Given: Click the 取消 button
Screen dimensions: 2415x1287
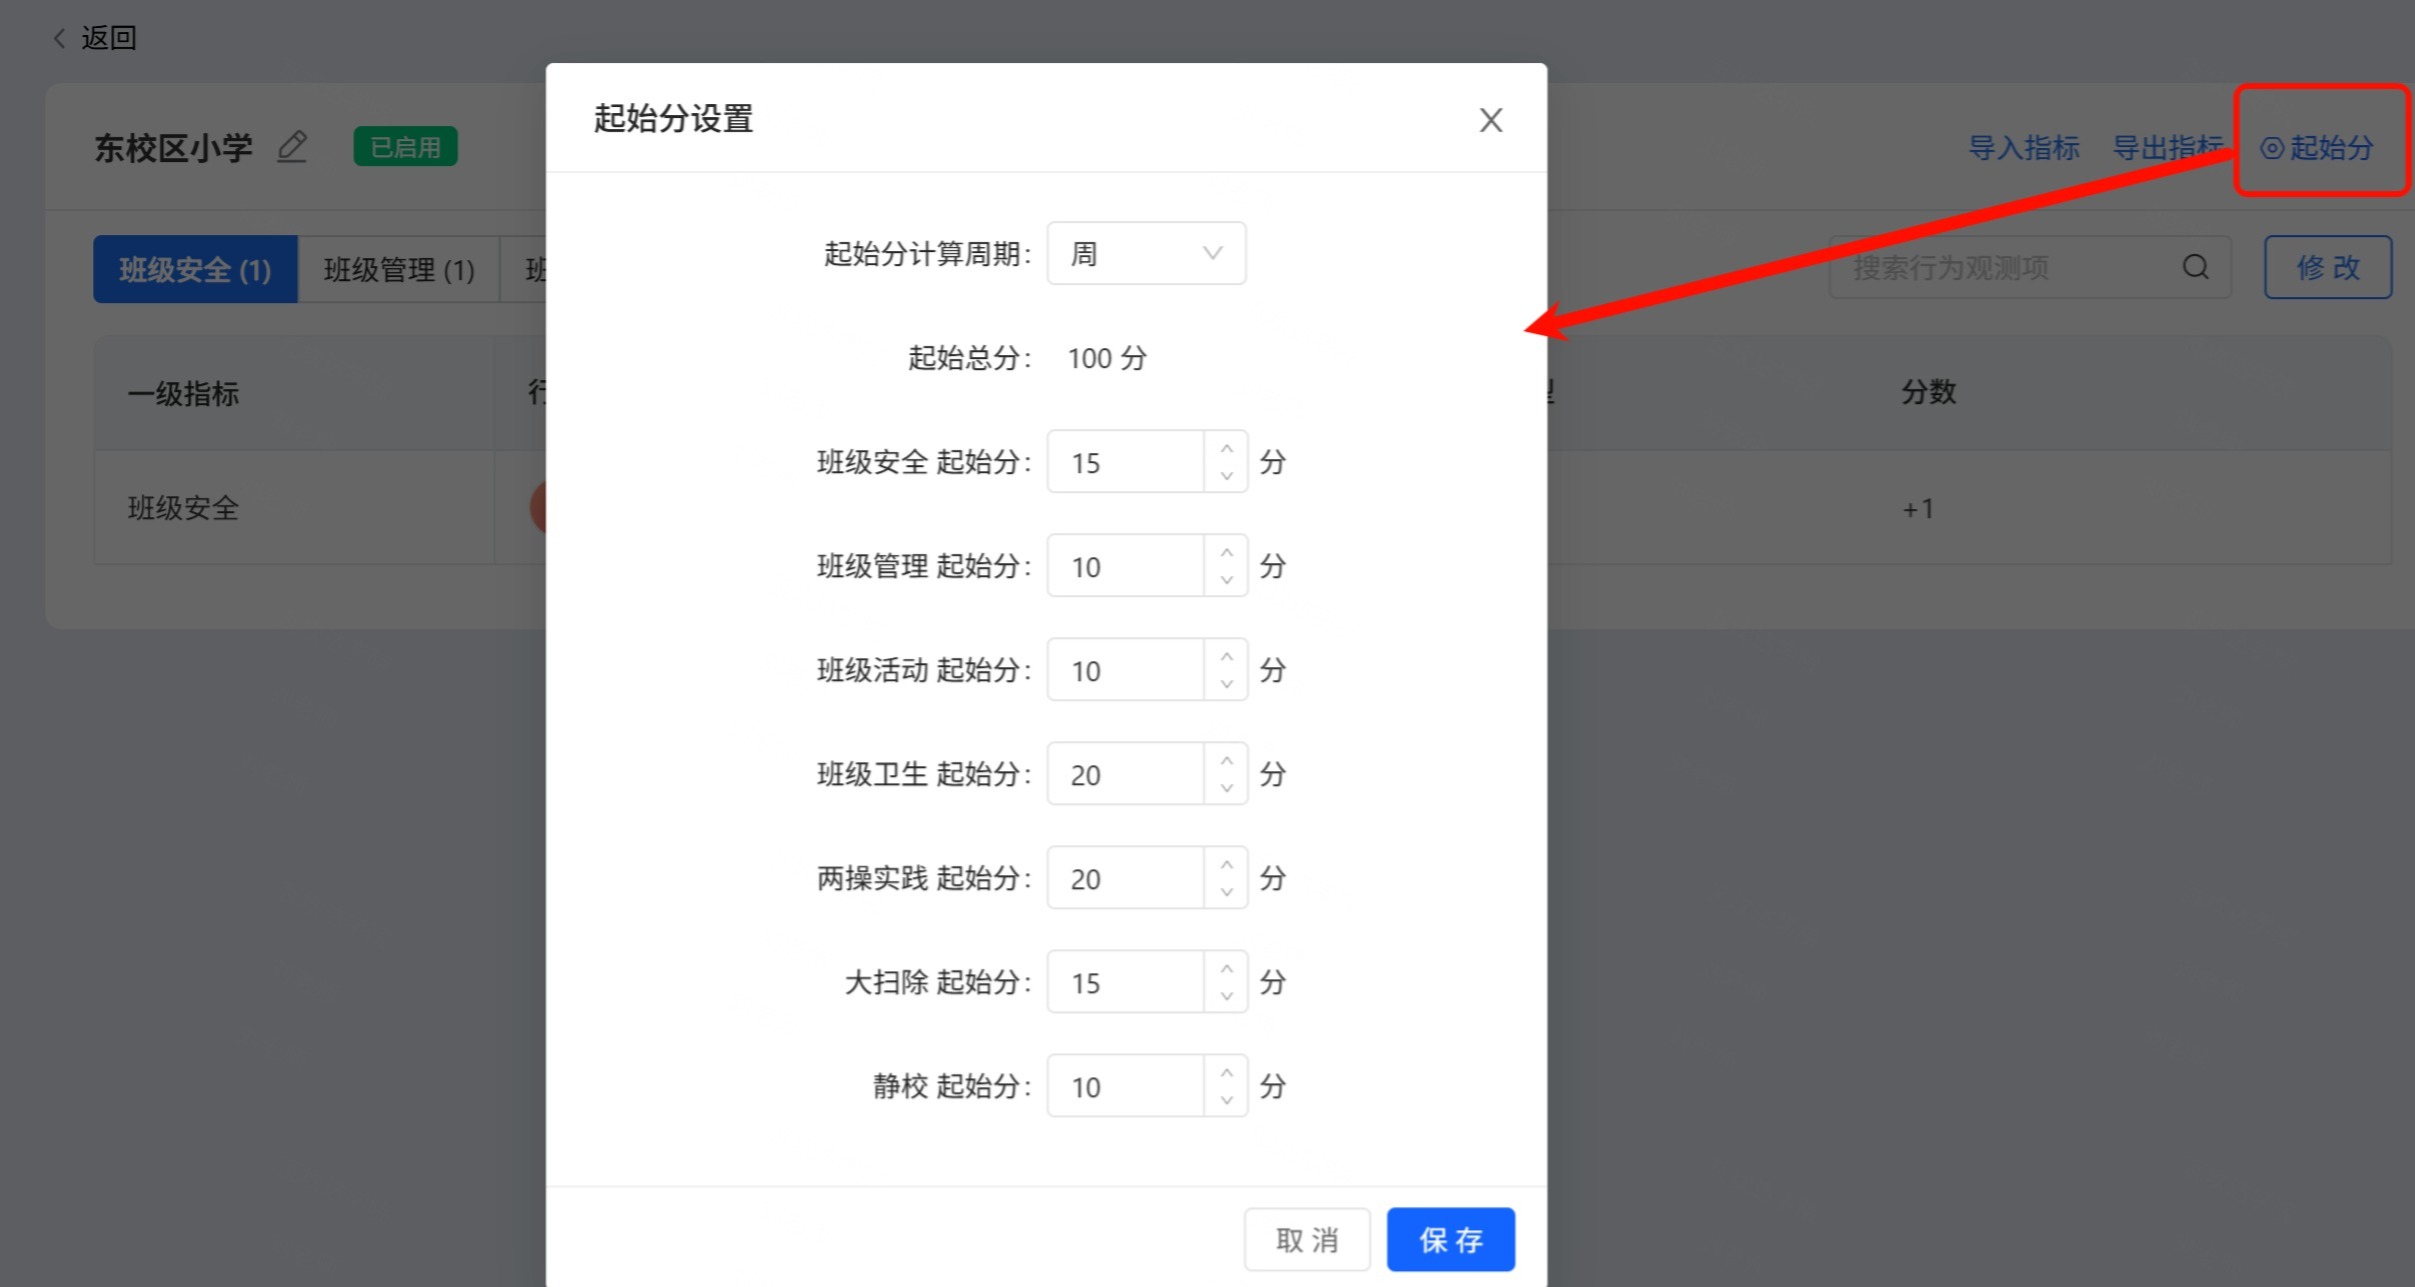Looking at the screenshot, I should (1306, 1240).
